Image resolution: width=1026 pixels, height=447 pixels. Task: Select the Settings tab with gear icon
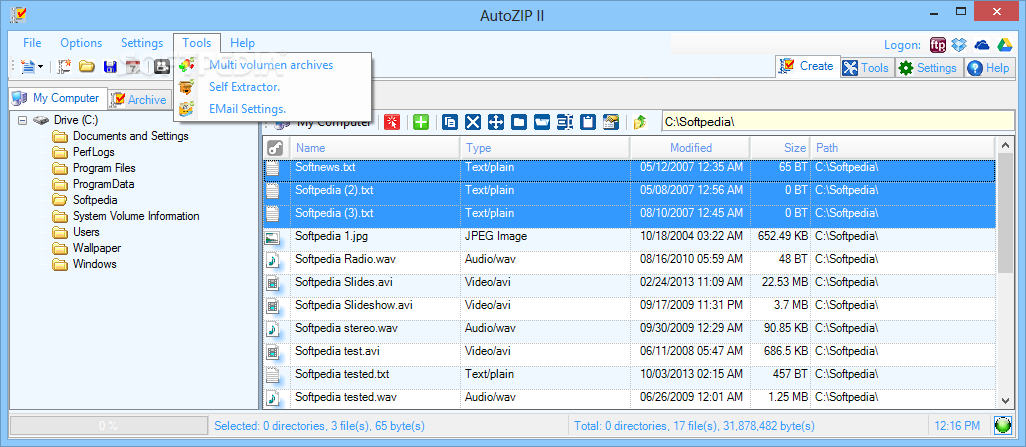pos(928,67)
